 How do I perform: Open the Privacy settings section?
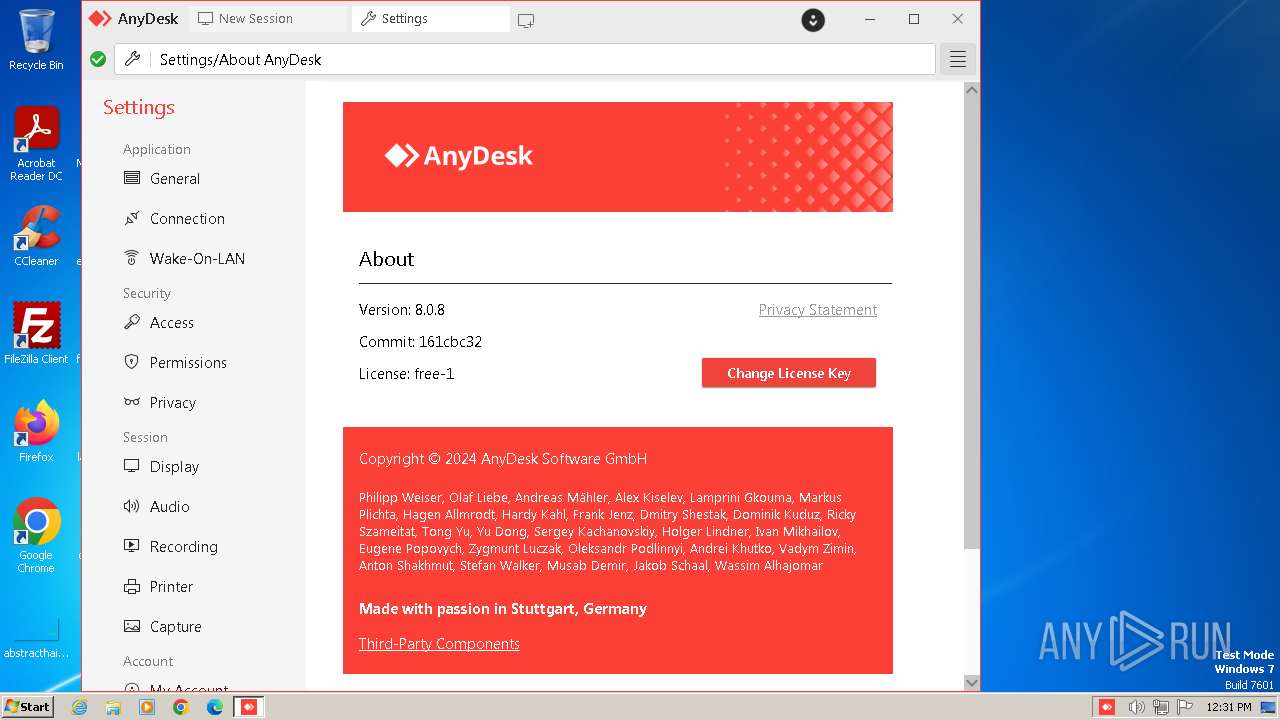(x=159, y=403)
